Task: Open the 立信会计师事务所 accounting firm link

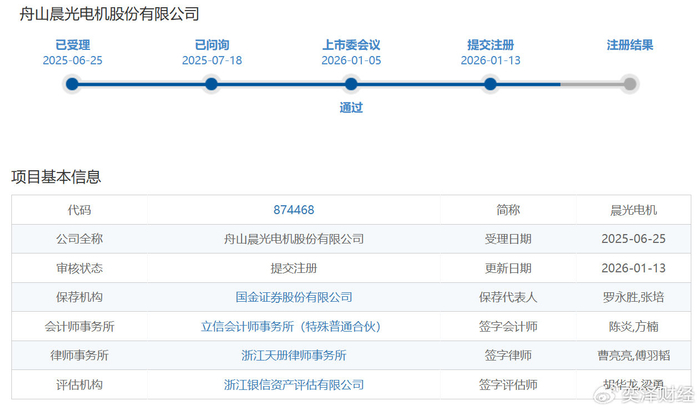Action: pyautogui.click(x=291, y=327)
